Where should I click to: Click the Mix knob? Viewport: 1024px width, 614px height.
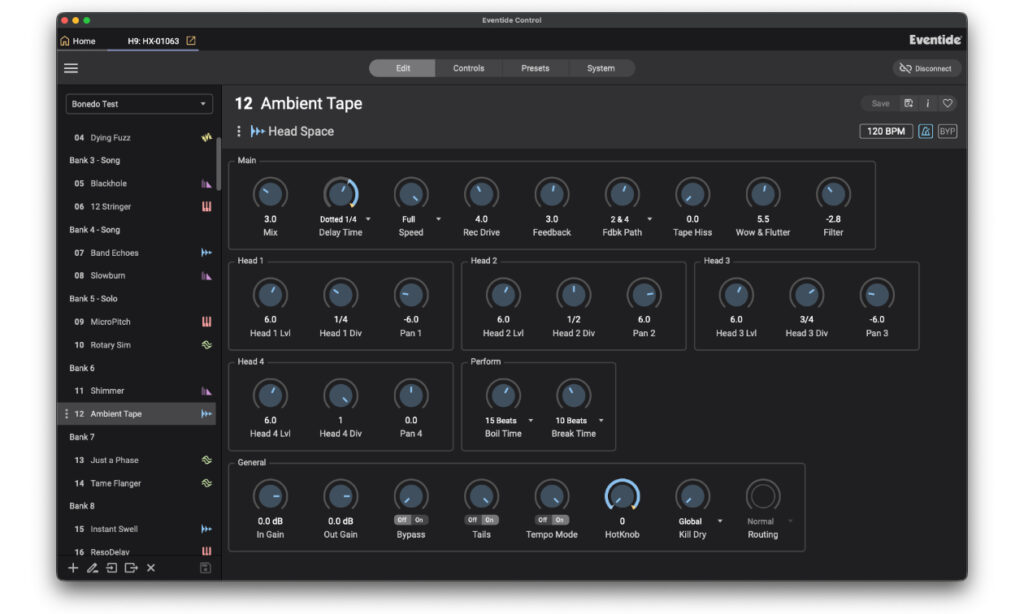(x=270, y=194)
